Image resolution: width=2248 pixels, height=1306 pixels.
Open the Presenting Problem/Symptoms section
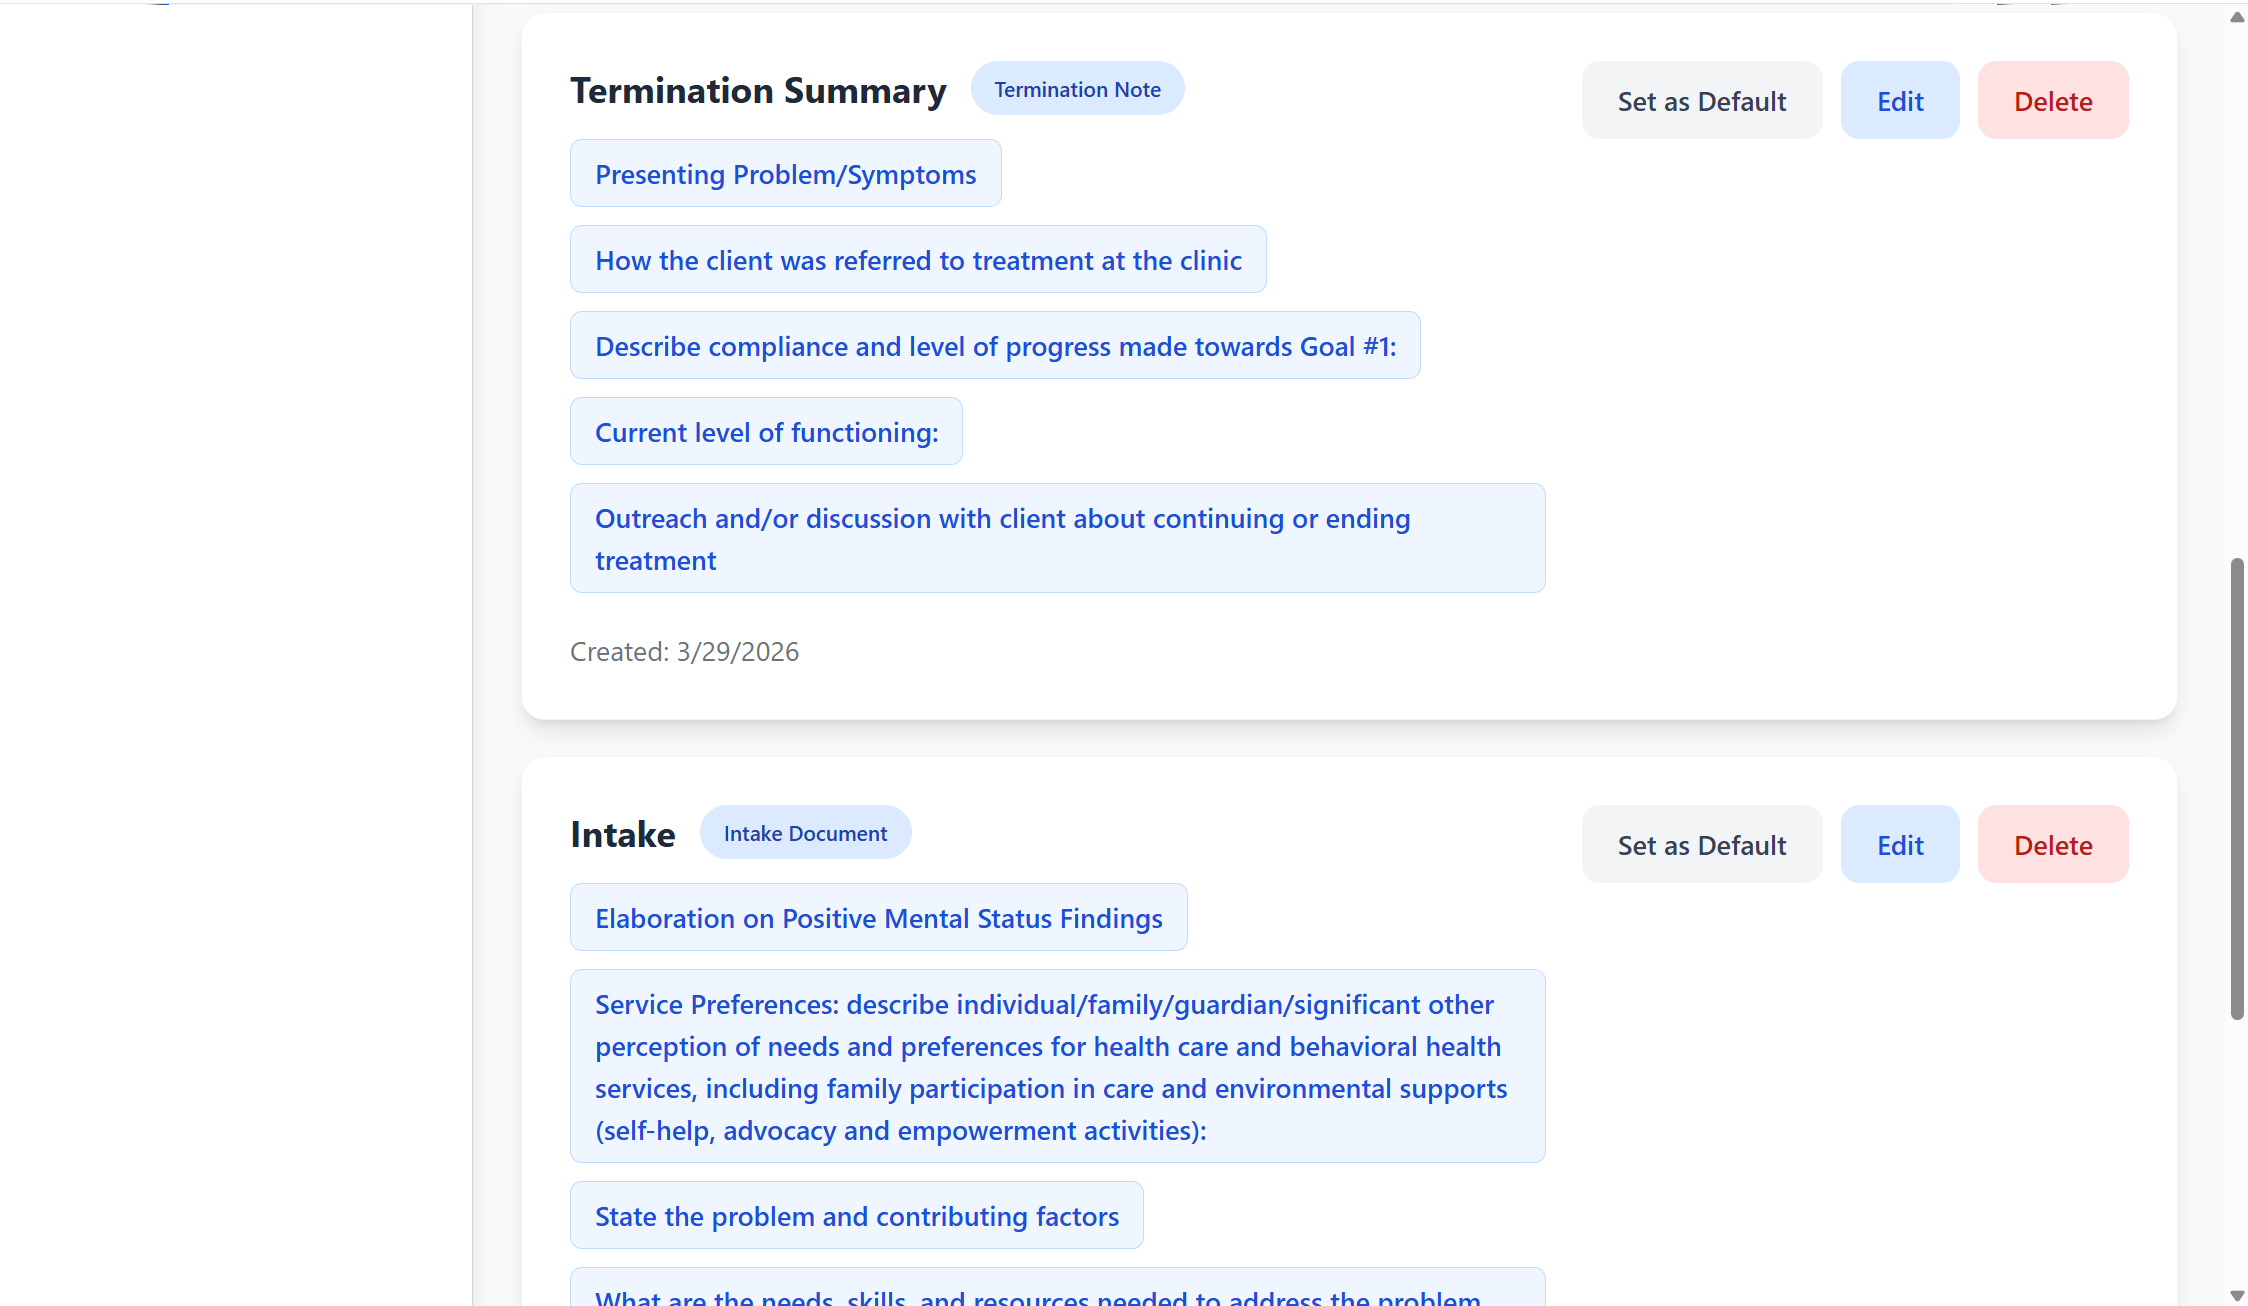[785, 173]
